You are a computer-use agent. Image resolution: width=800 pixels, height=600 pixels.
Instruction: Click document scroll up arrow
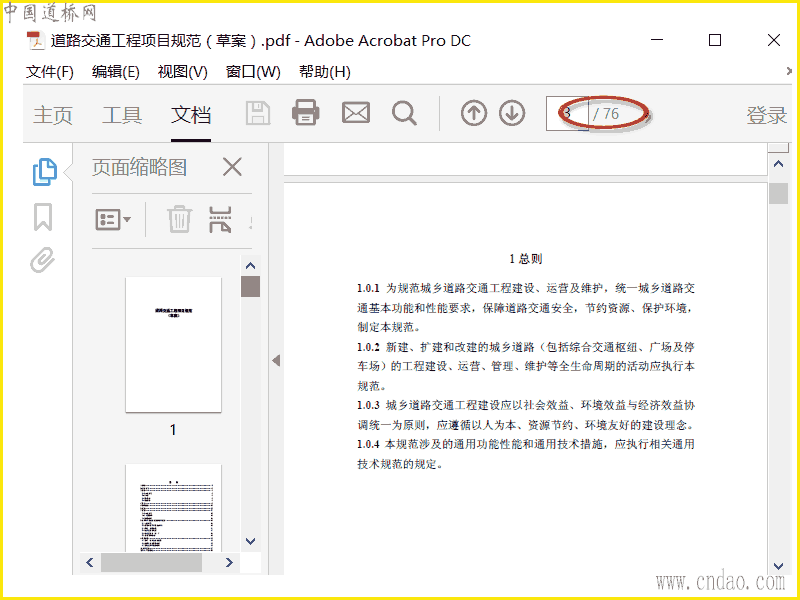(778, 164)
